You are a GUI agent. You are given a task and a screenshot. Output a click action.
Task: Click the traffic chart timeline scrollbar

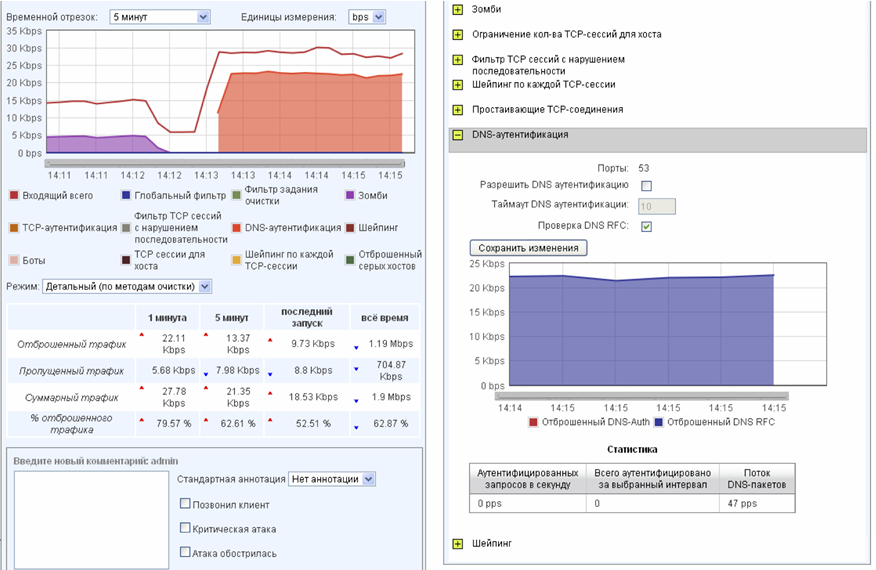pyautogui.click(x=225, y=164)
